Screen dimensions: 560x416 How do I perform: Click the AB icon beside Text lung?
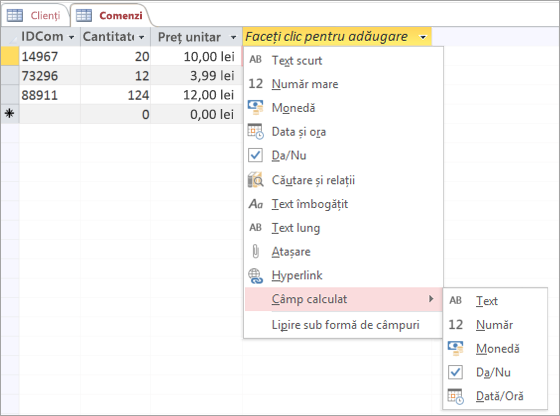255,227
